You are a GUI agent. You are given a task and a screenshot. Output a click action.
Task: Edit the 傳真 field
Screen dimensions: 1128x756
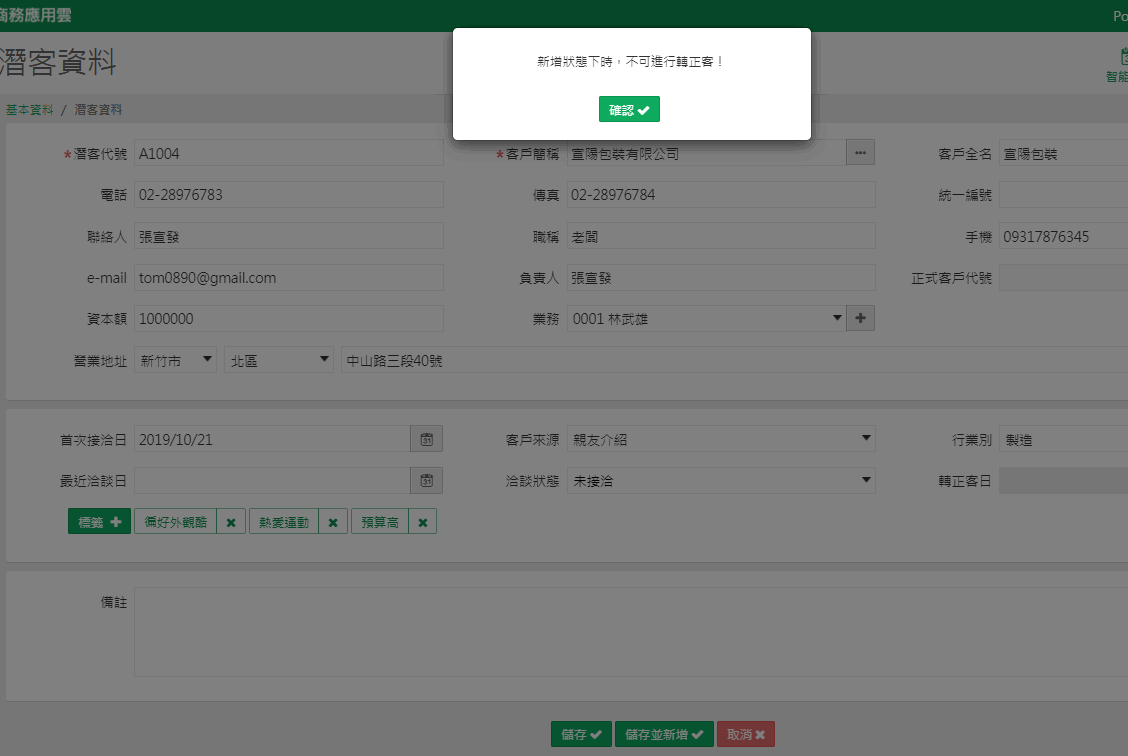[x=721, y=194]
